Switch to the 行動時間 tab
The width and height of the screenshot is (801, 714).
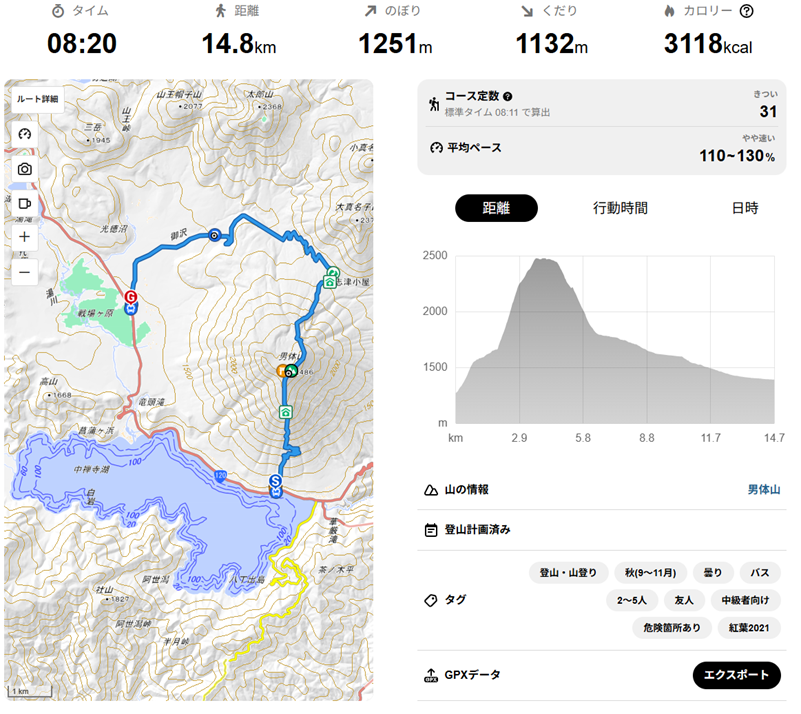(620, 208)
